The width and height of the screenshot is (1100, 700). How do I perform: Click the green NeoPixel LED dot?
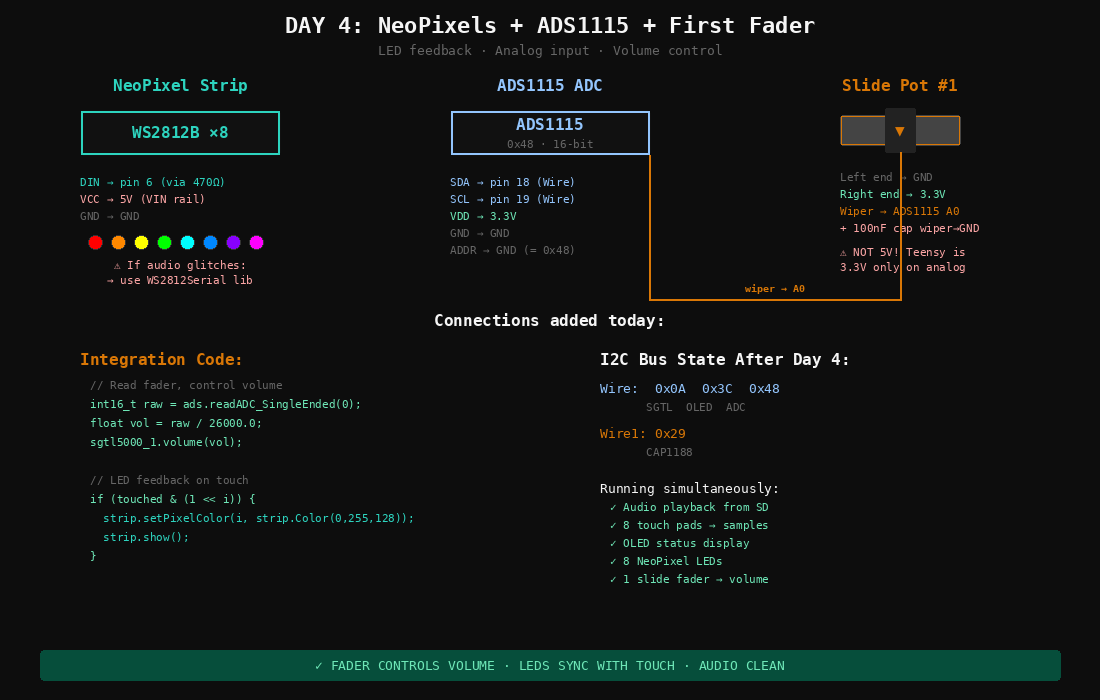(164, 243)
